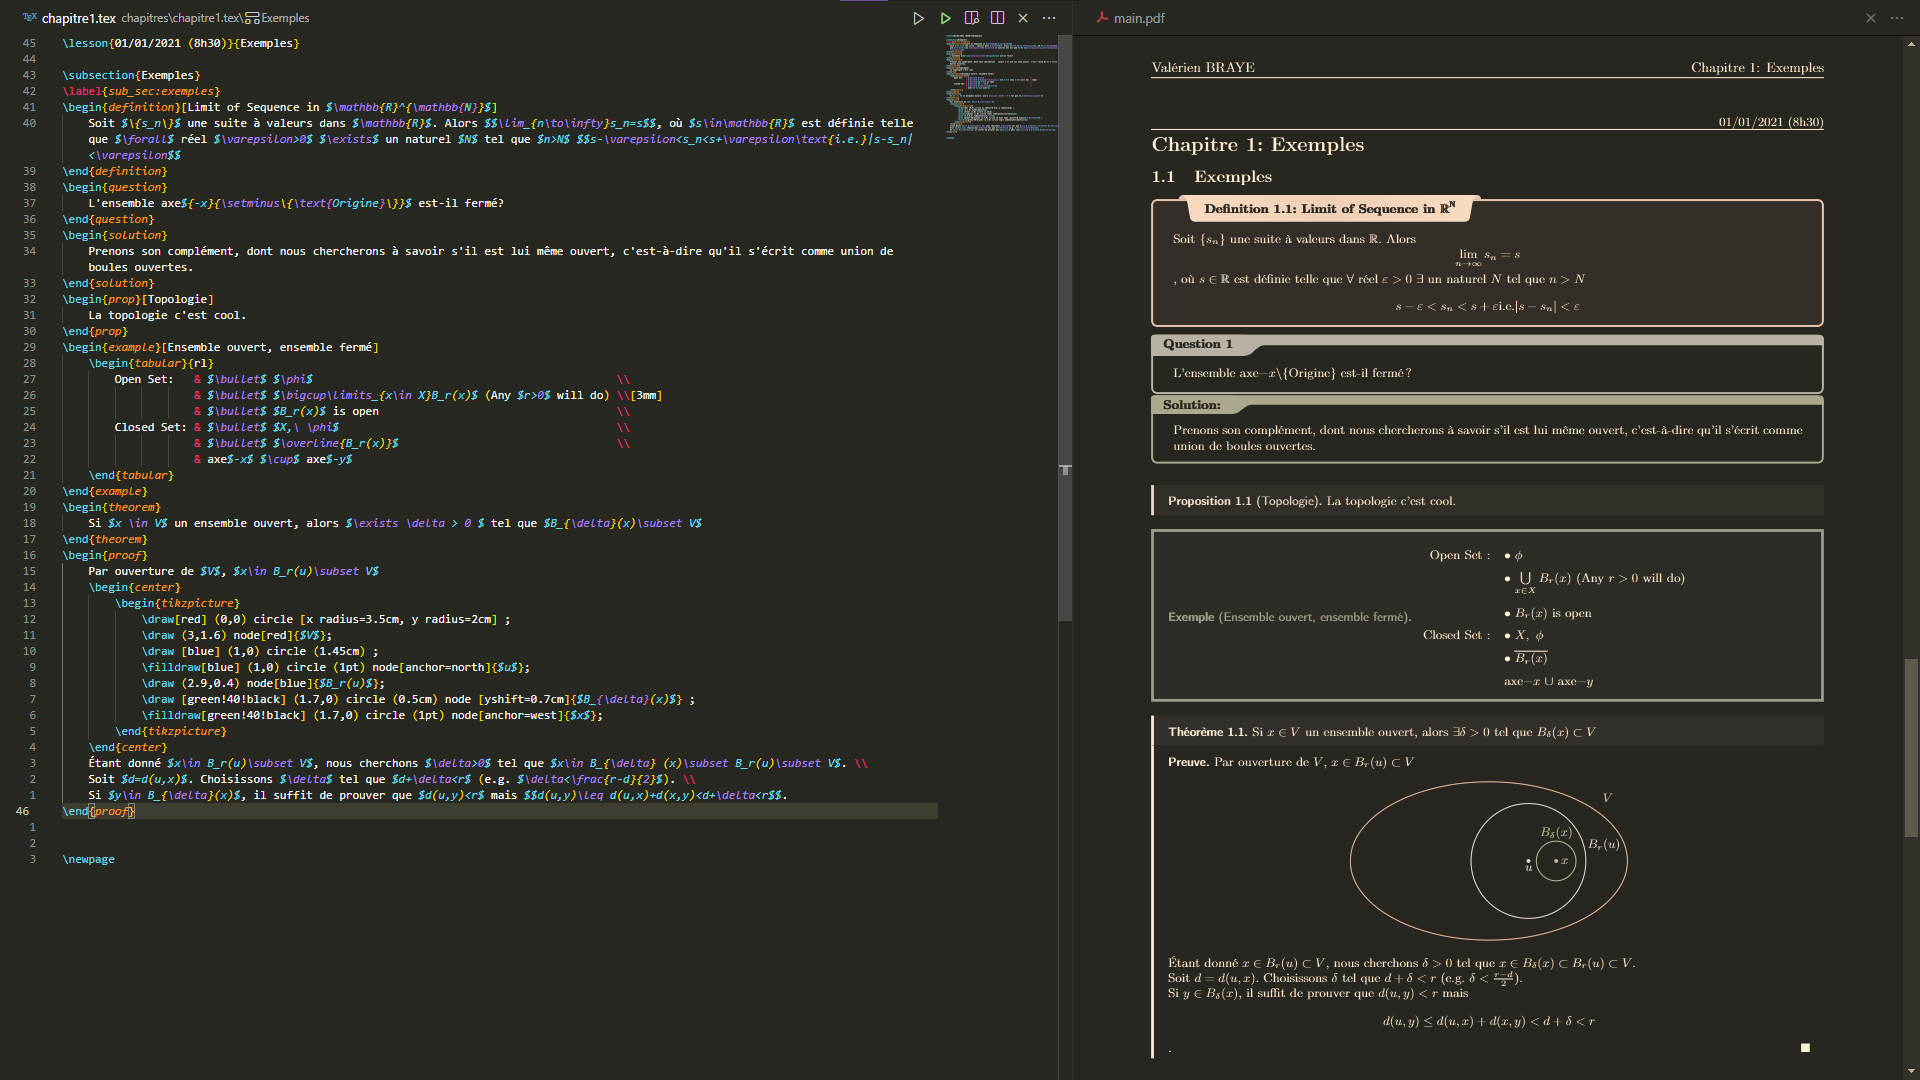Click 'Closed Set :' label in PDF table
Image resolution: width=1920 pixels, height=1080 pixels.
tap(1456, 635)
